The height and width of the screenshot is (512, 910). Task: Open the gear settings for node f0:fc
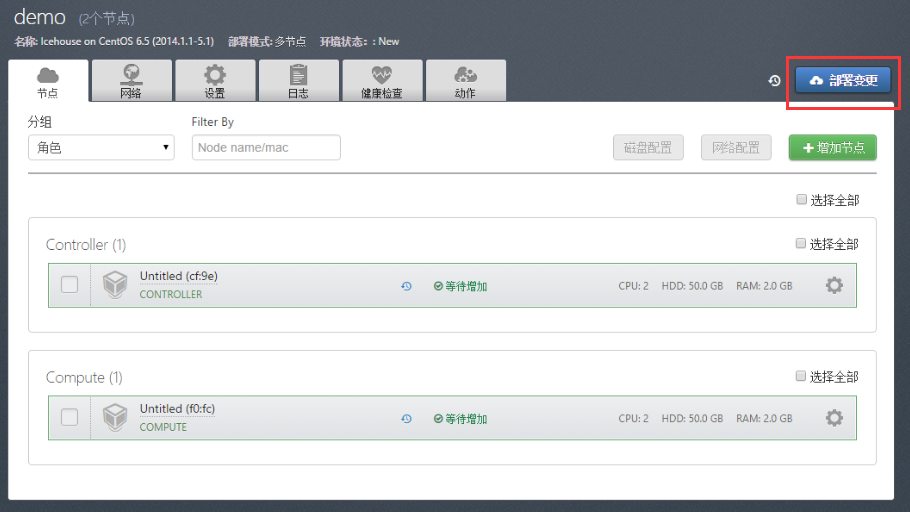coord(834,418)
